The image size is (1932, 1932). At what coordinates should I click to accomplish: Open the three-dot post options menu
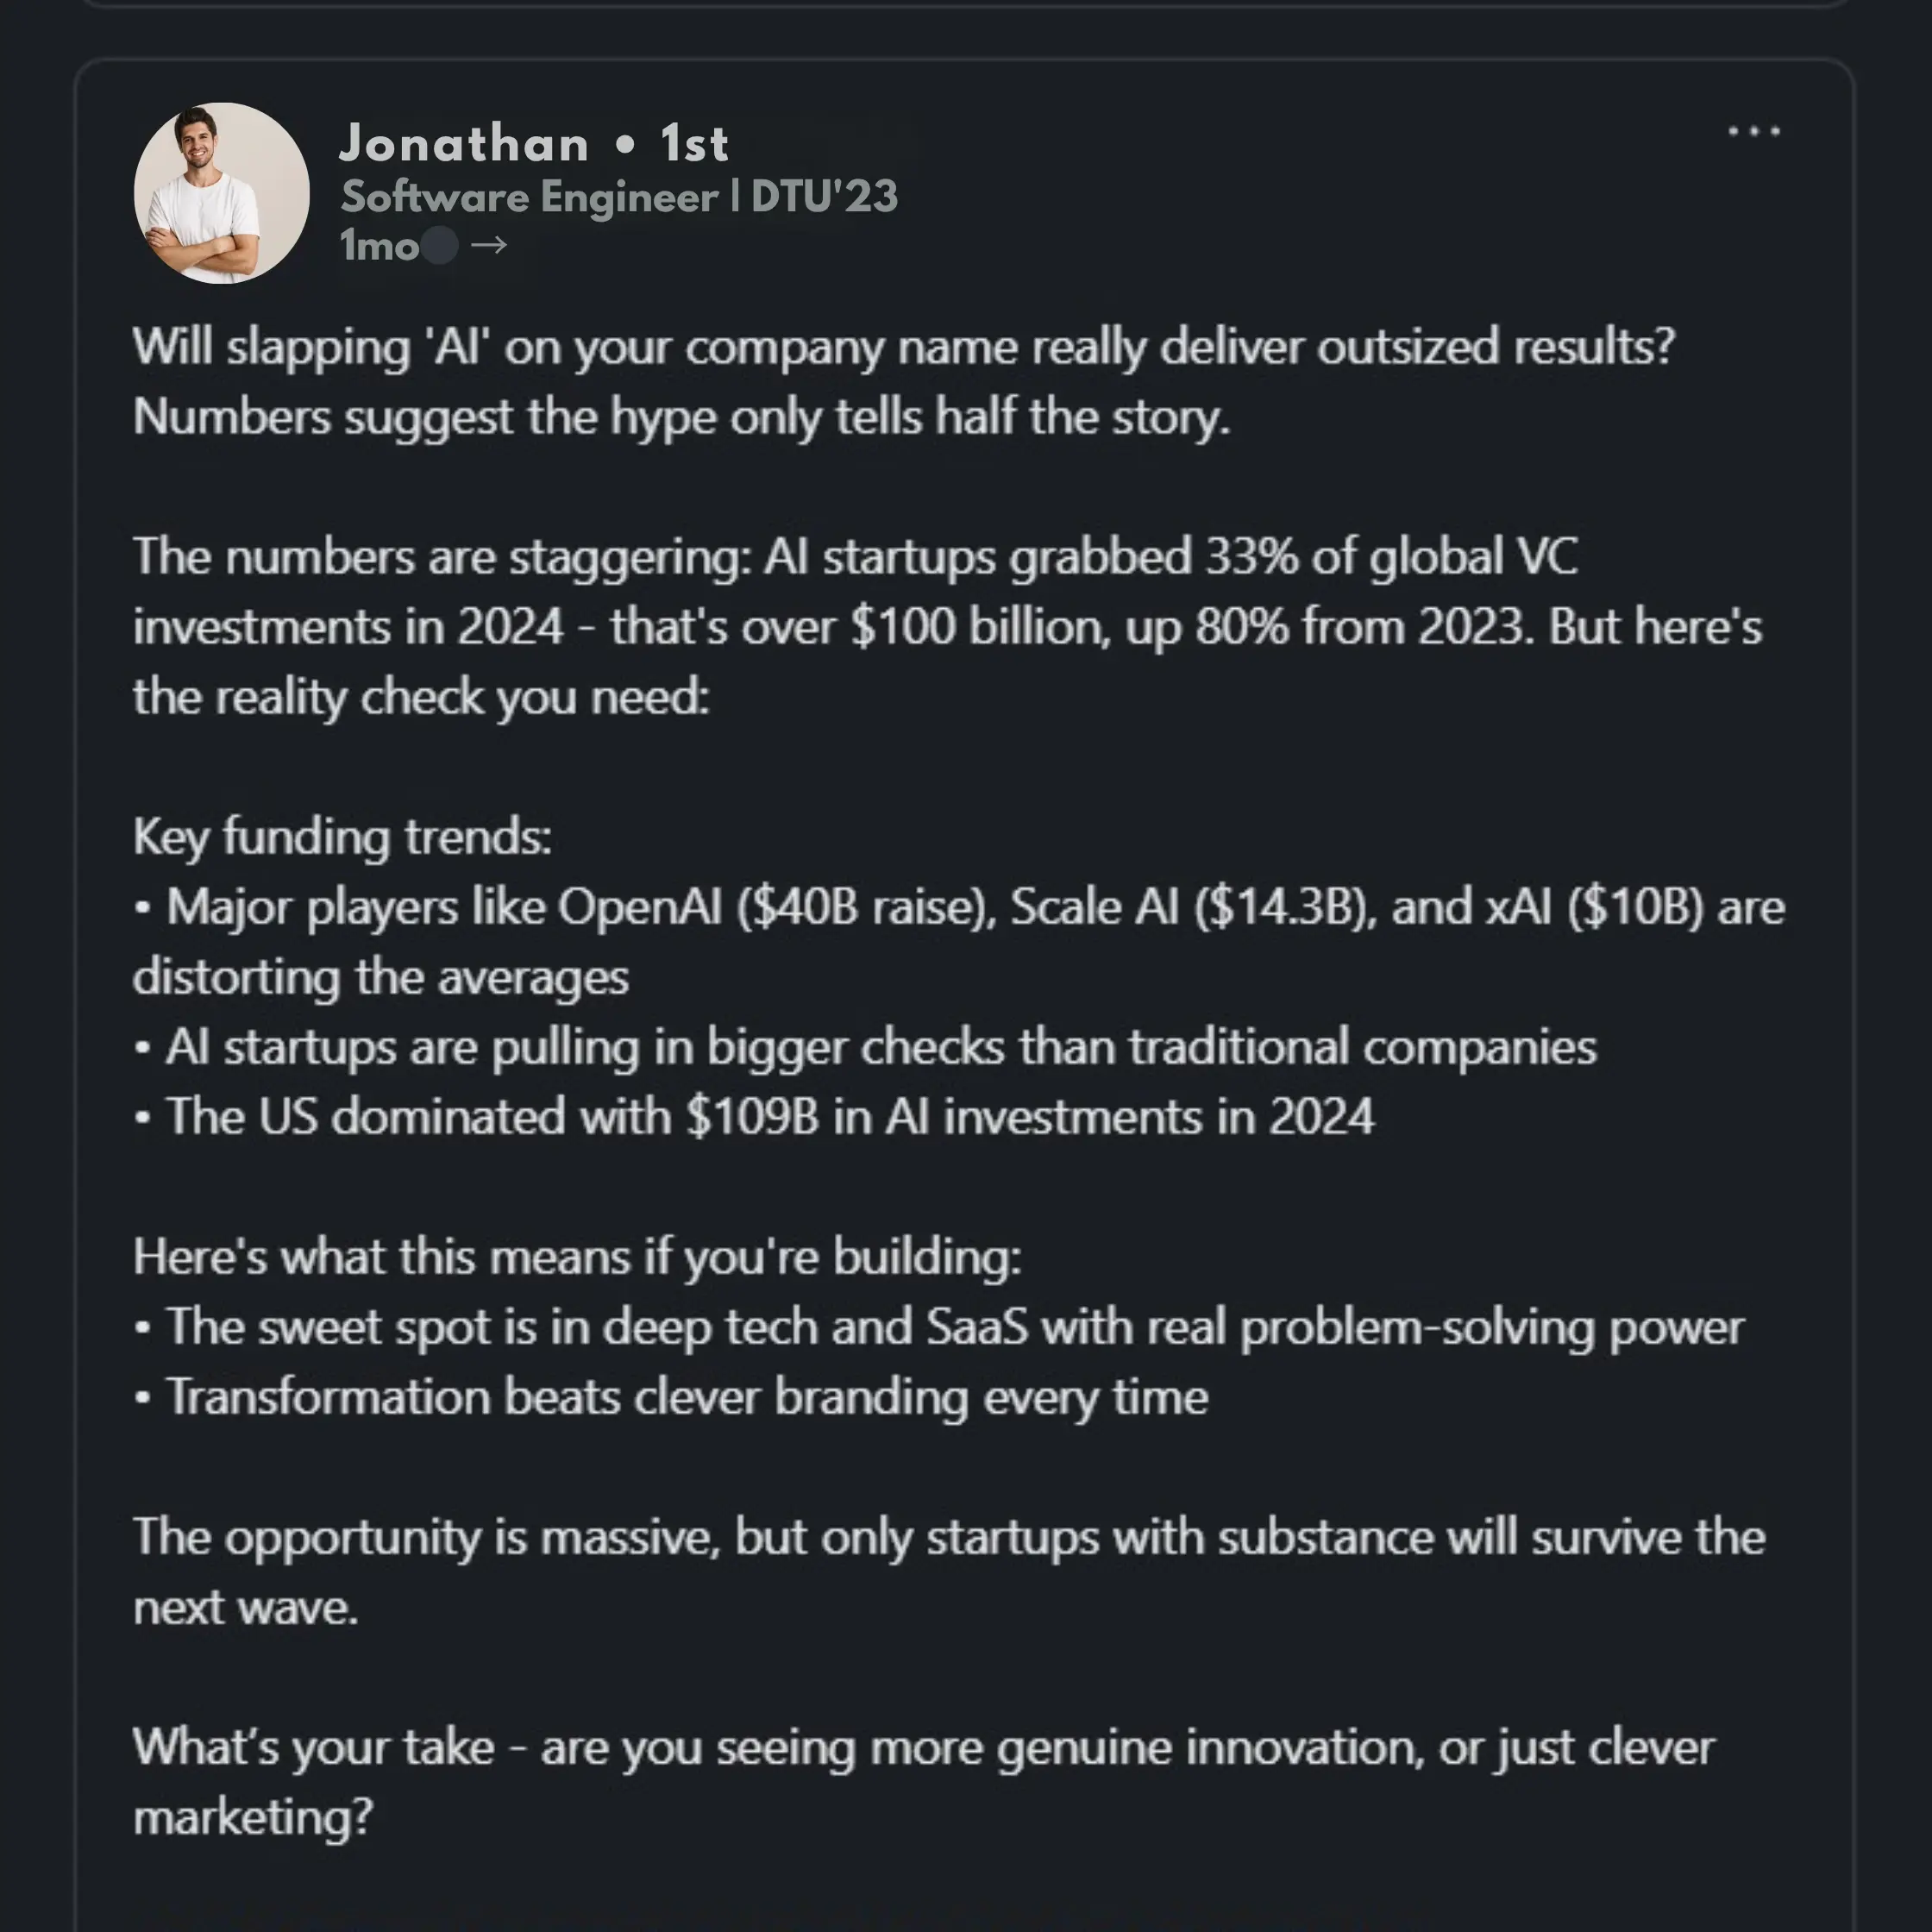(1754, 131)
